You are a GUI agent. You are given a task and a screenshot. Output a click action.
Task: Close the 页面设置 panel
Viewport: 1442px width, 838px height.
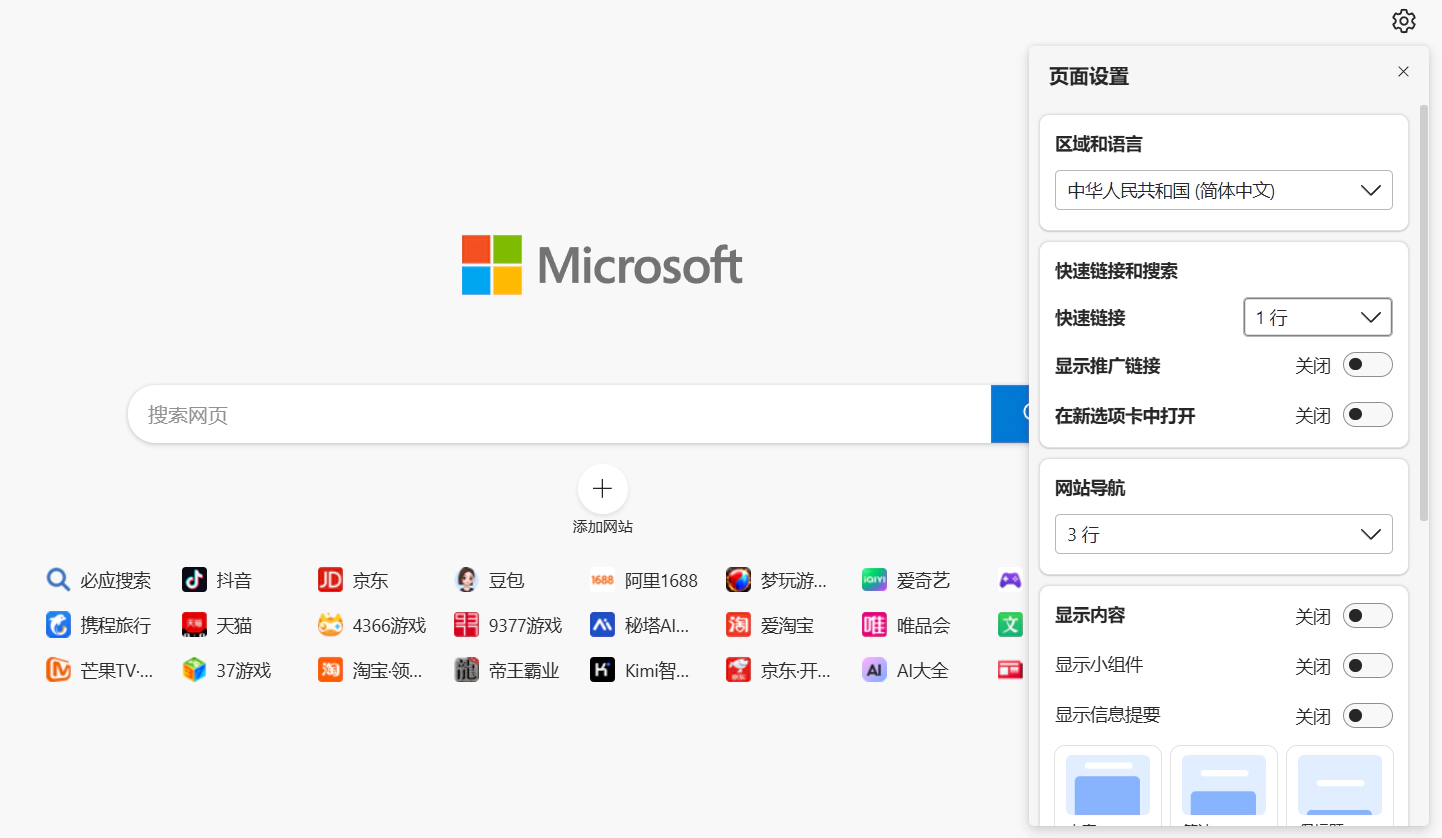(x=1403, y=72)
